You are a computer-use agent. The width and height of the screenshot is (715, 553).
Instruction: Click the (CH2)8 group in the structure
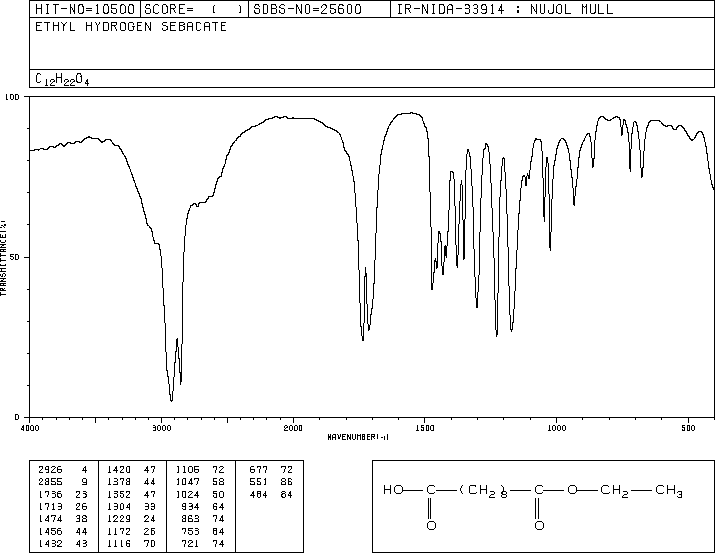click(x=483, y=491)
